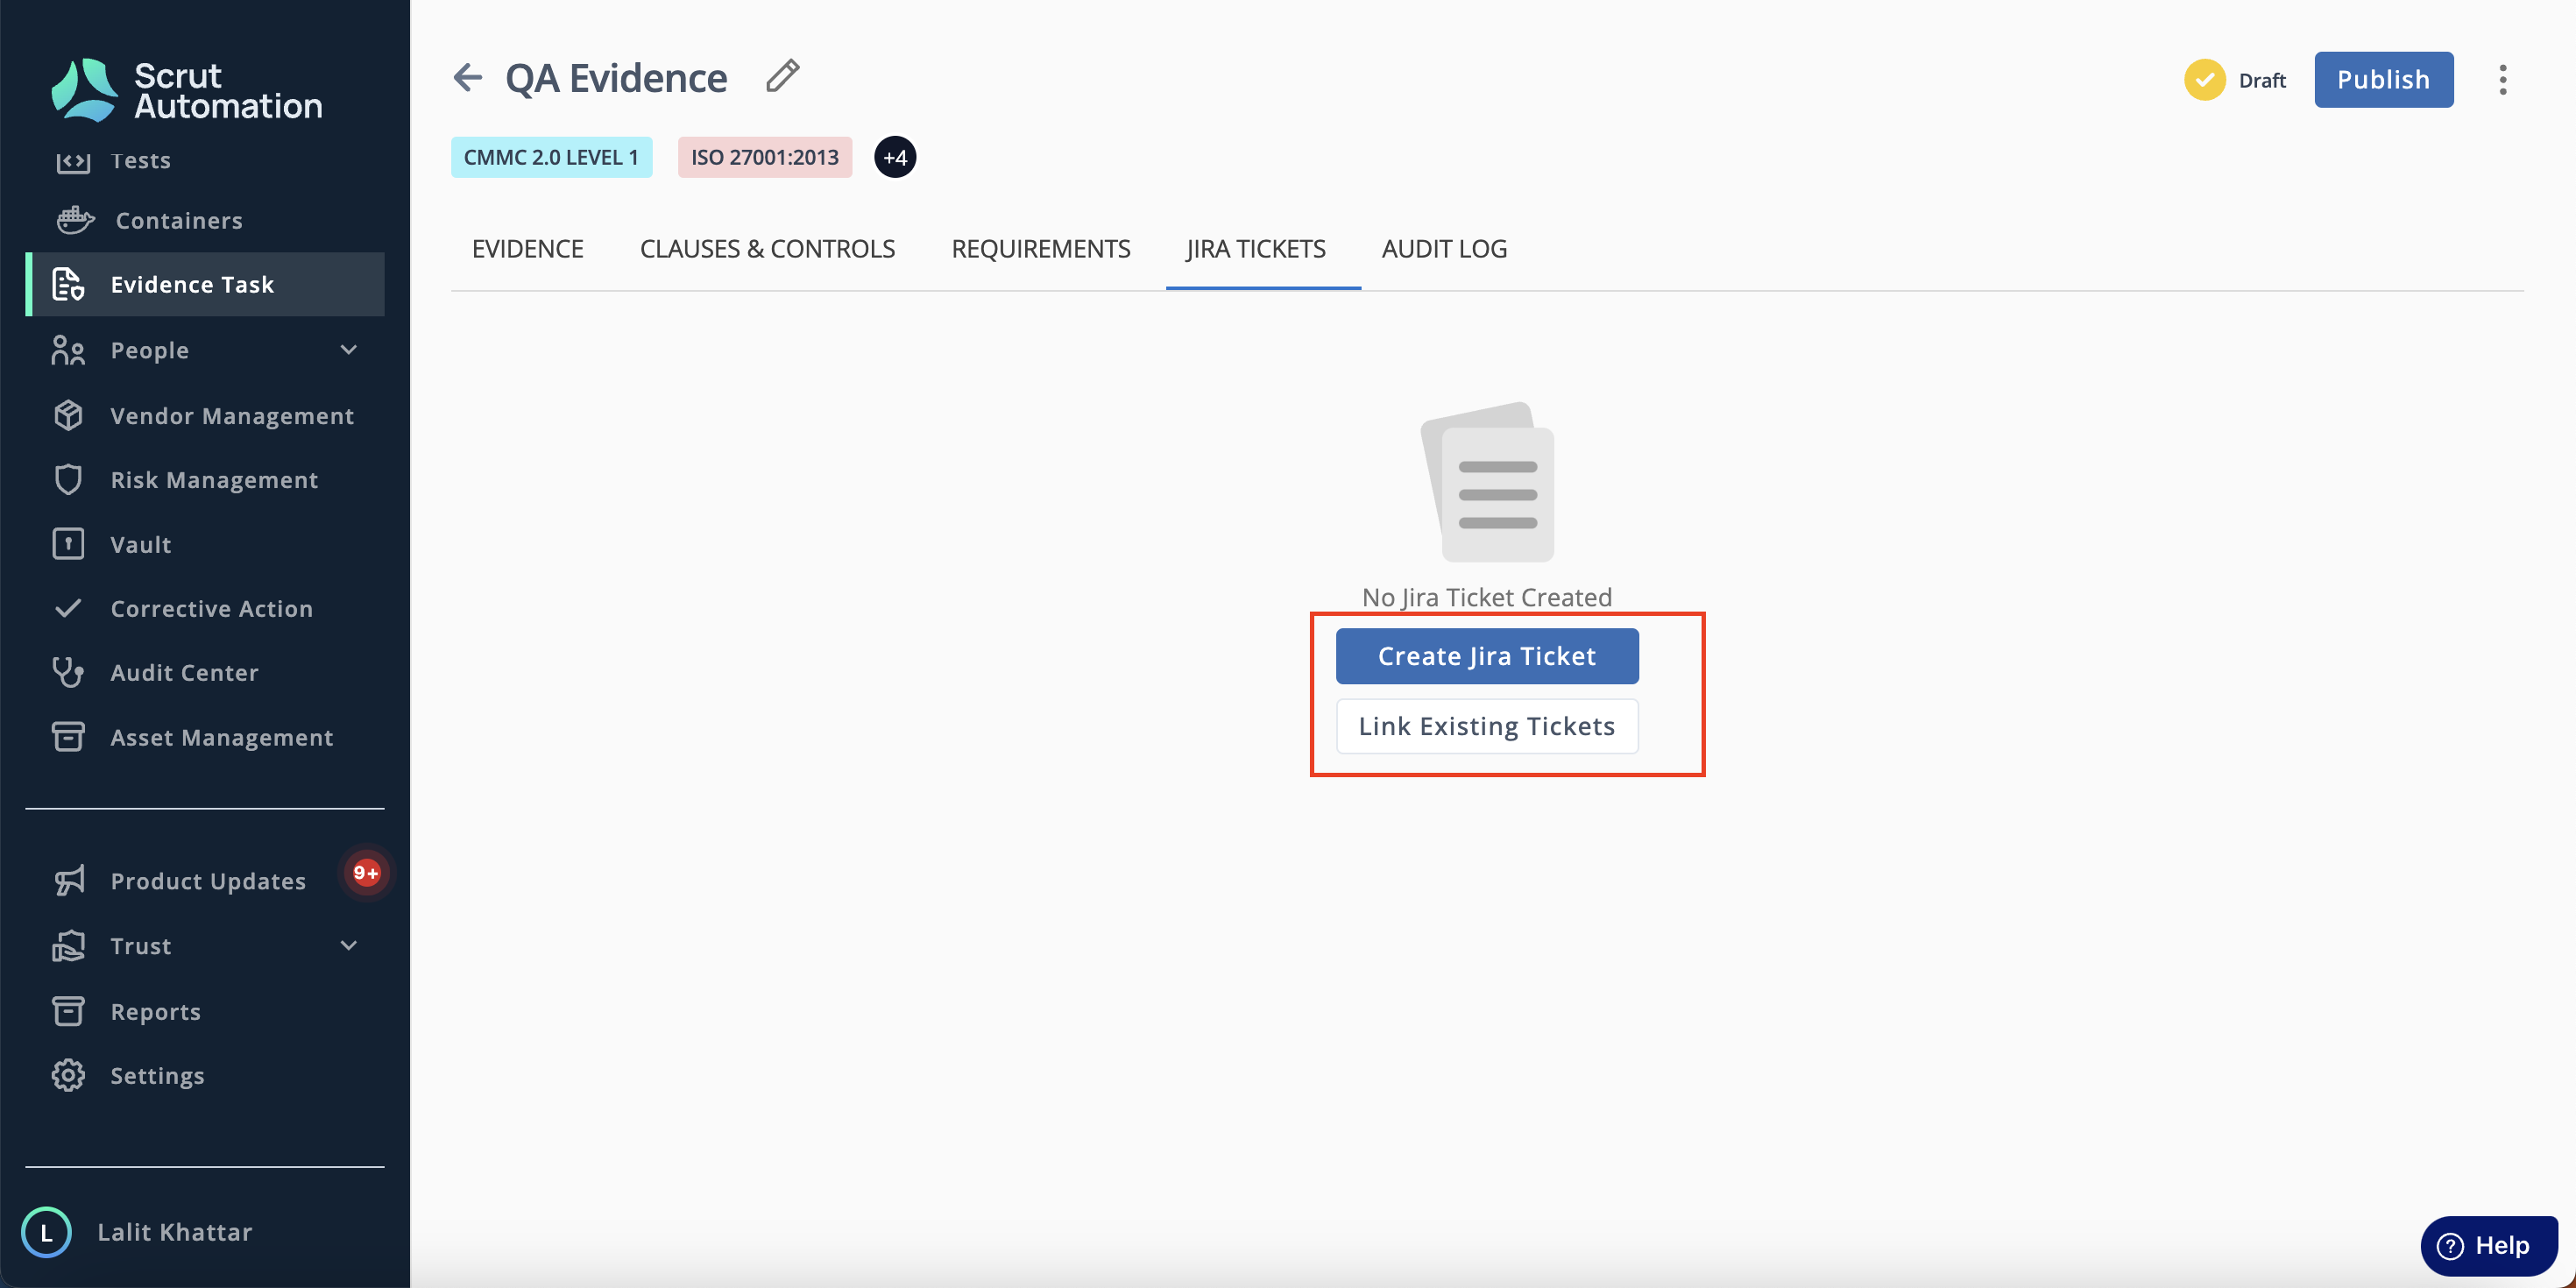Screen dimensions: 2576x1288
Task: Click the ISO 27001:2013 tag
Action: click(765, 157)
